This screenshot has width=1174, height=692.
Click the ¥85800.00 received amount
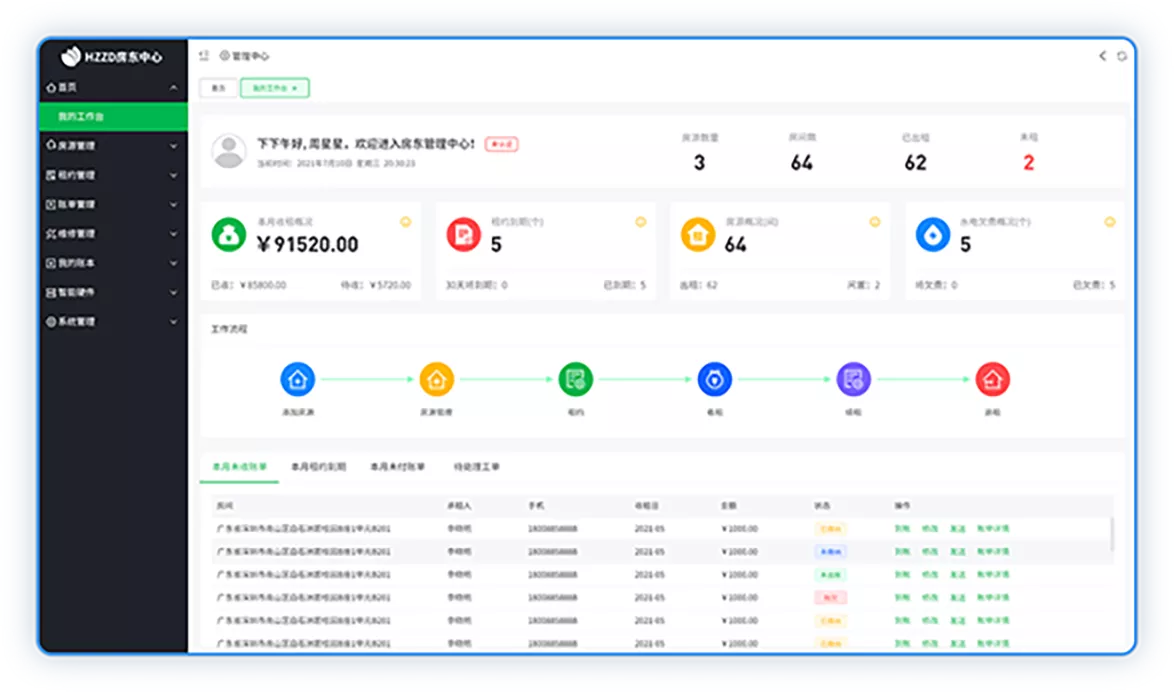pos(263,285)
